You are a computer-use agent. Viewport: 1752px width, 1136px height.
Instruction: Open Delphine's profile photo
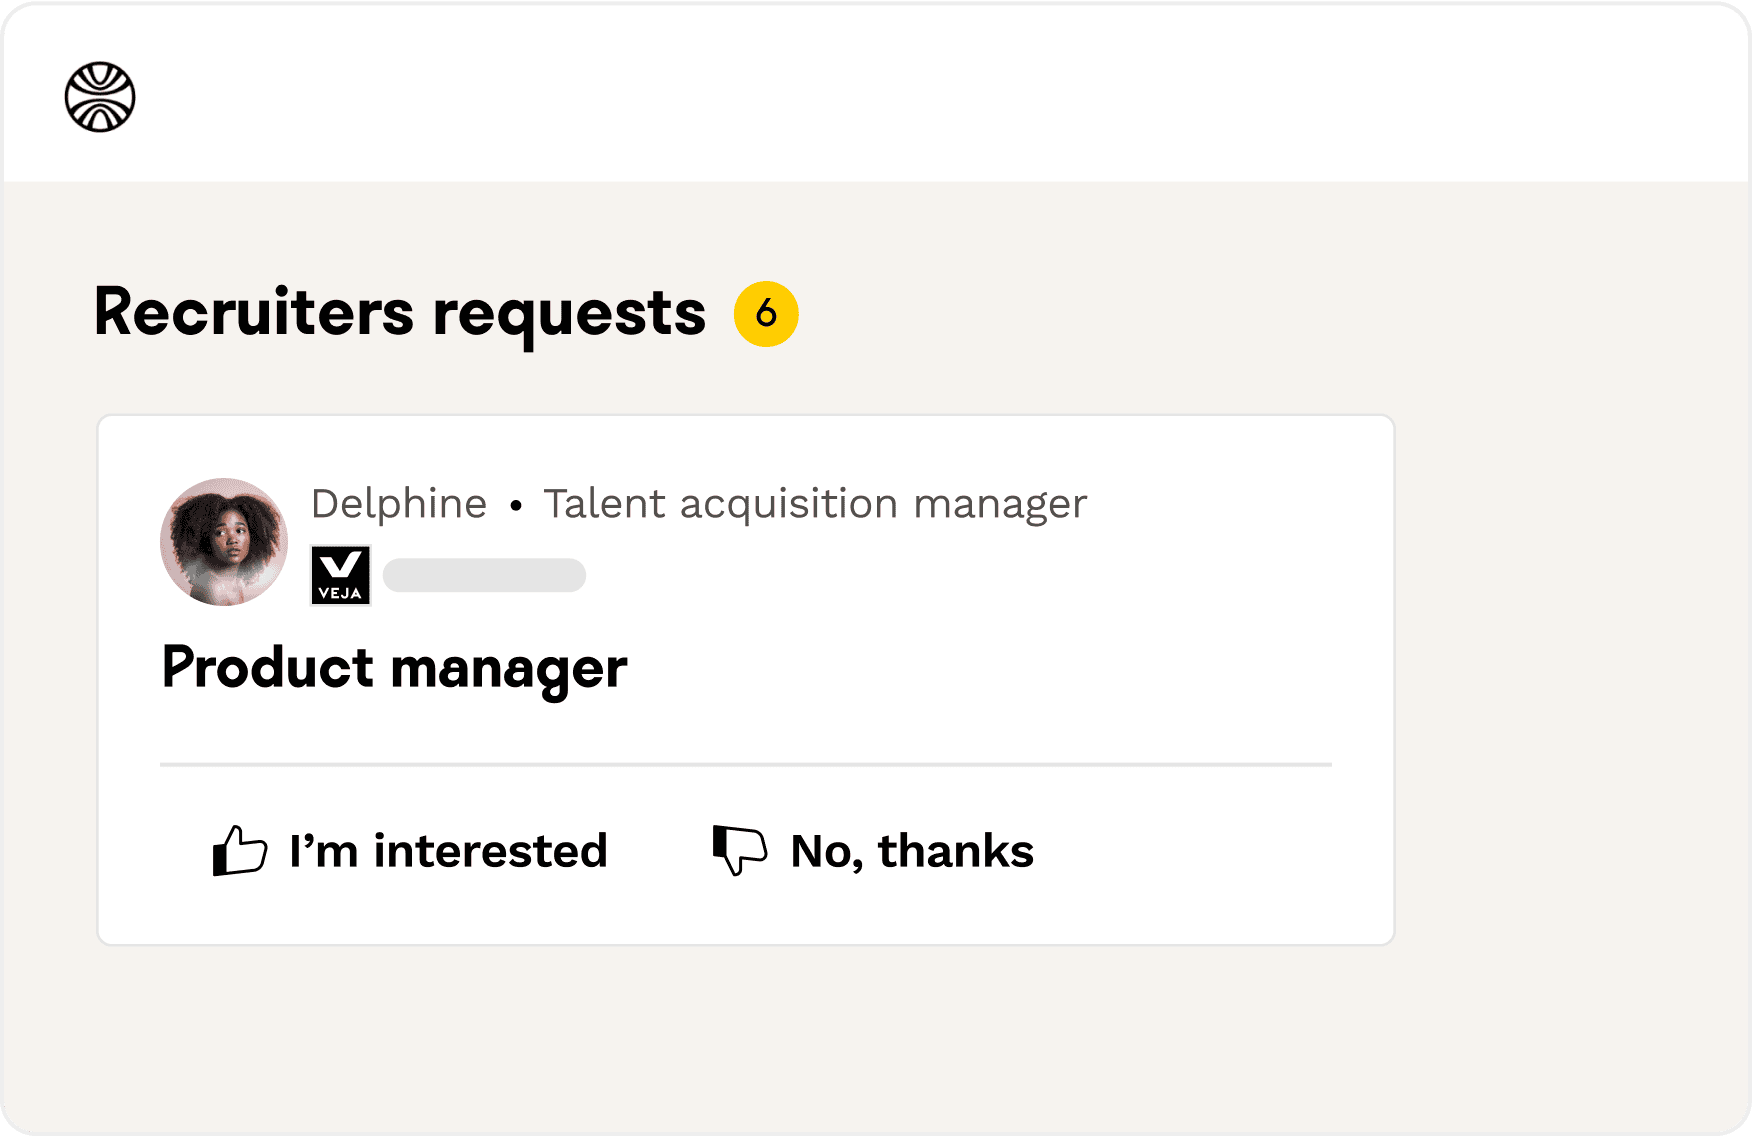[x=224, y=541]
